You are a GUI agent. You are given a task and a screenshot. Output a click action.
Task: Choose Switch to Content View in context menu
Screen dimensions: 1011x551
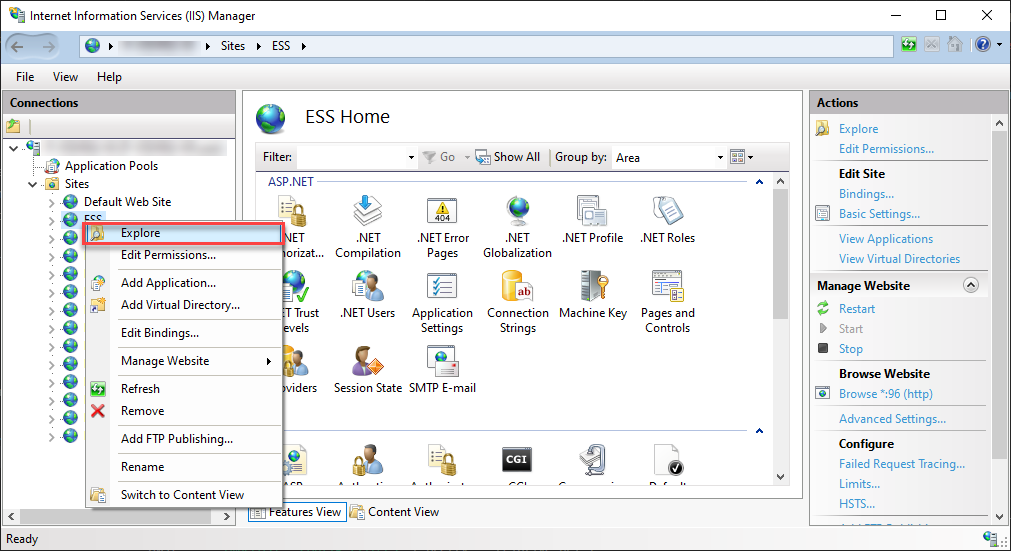184,495
